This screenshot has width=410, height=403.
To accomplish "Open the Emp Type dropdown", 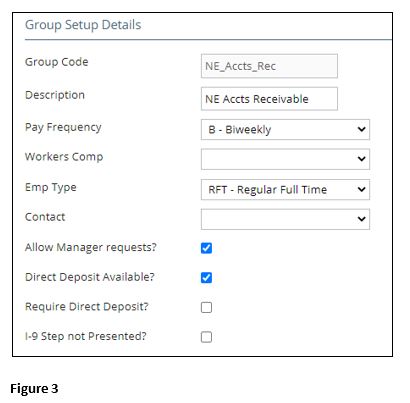I will click(x=285, y=189).
